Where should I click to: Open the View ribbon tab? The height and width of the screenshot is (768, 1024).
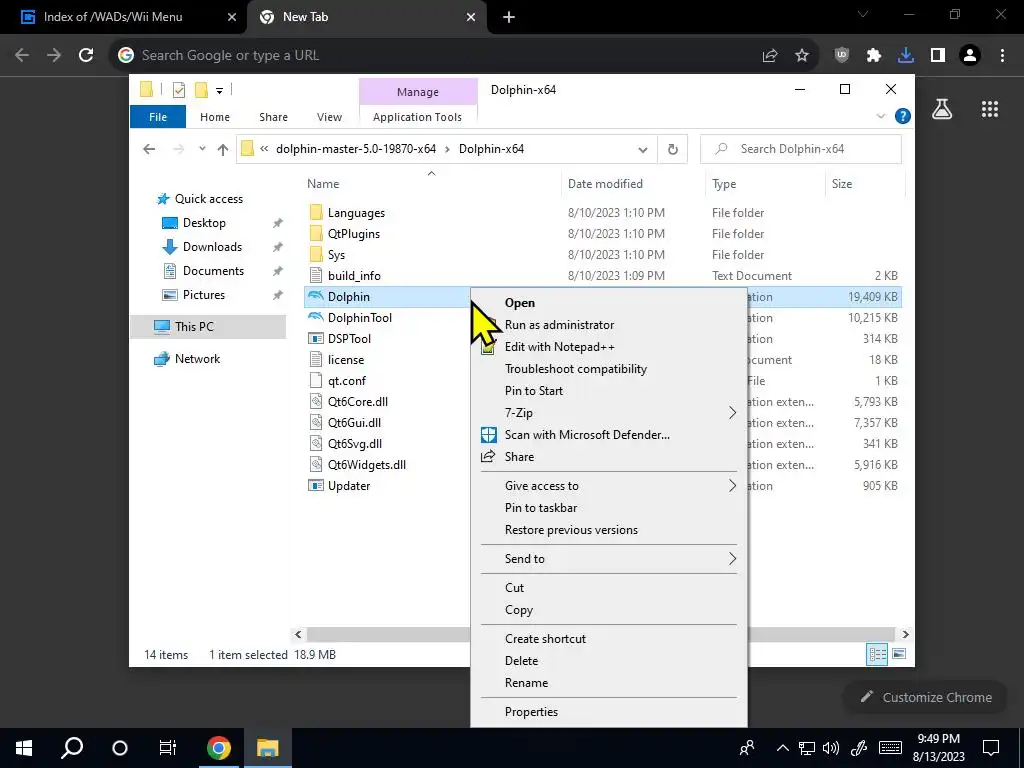pos(329,117)
